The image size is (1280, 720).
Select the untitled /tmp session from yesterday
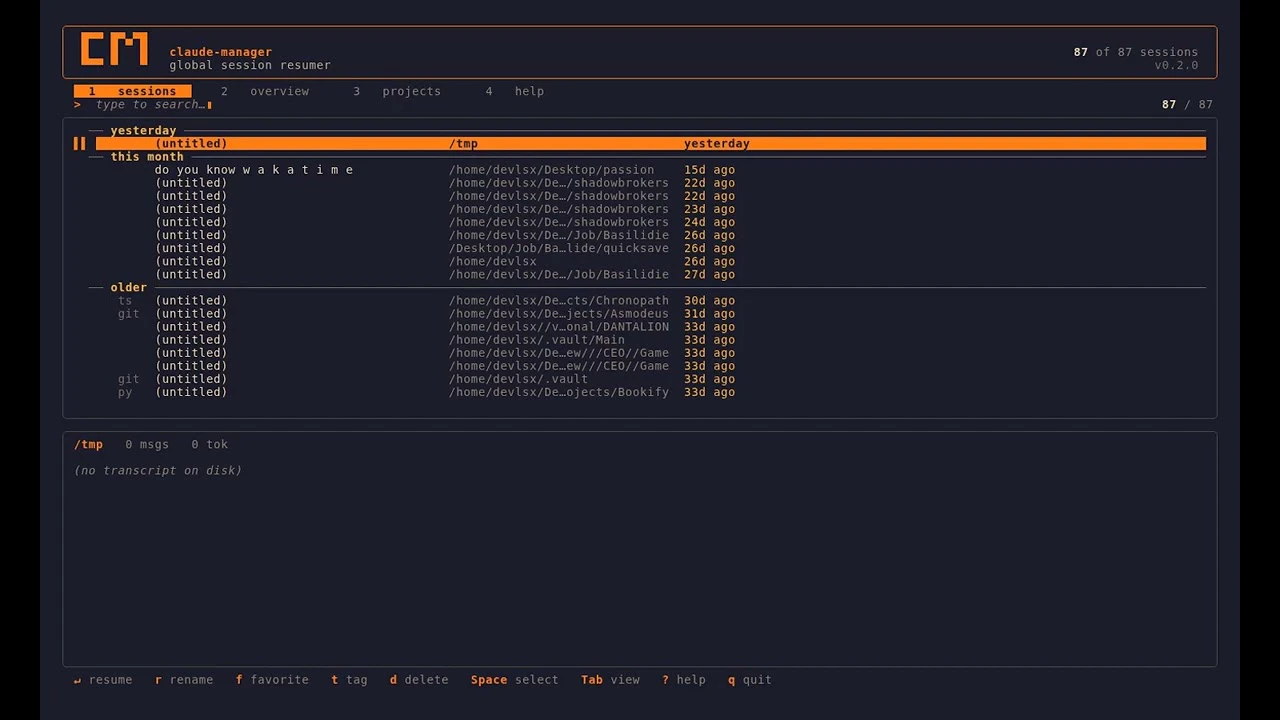click(650, 144)
